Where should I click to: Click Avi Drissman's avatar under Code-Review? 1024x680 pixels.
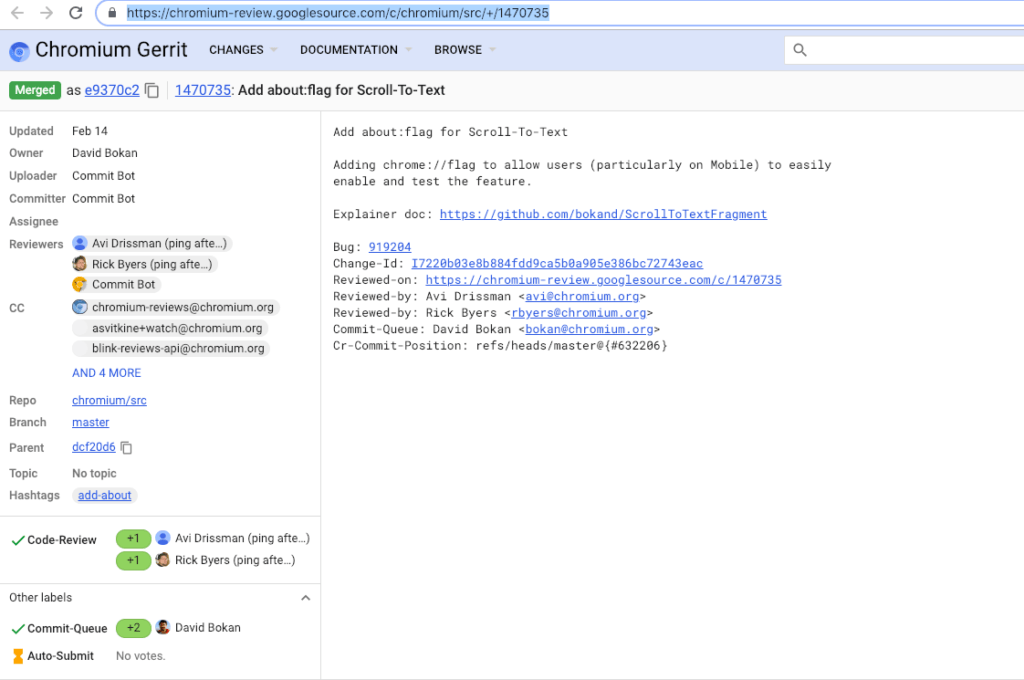(x=163, y=538)
